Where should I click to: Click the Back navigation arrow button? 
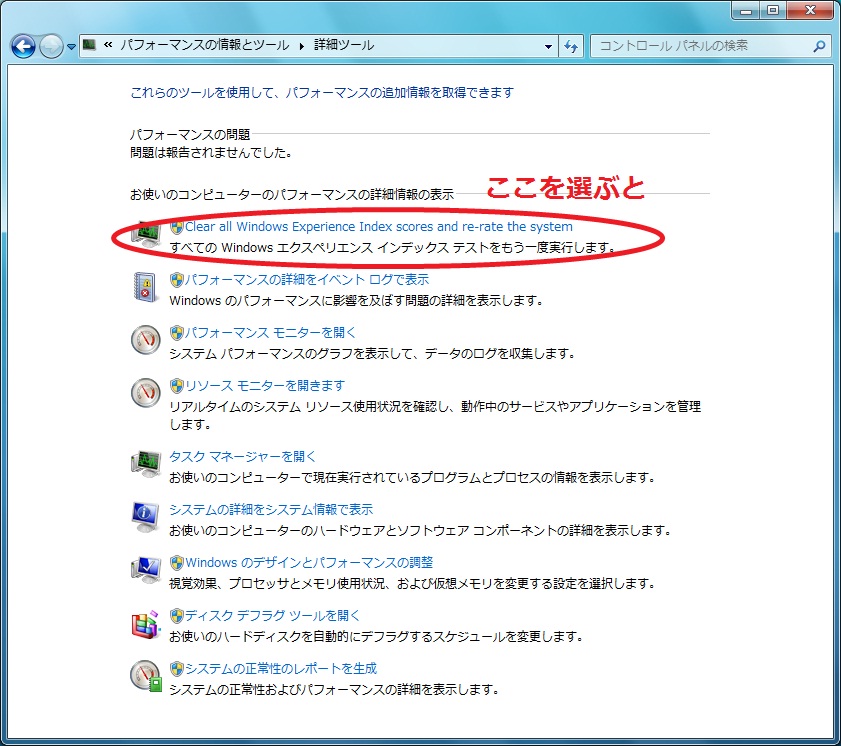[24, 46]
